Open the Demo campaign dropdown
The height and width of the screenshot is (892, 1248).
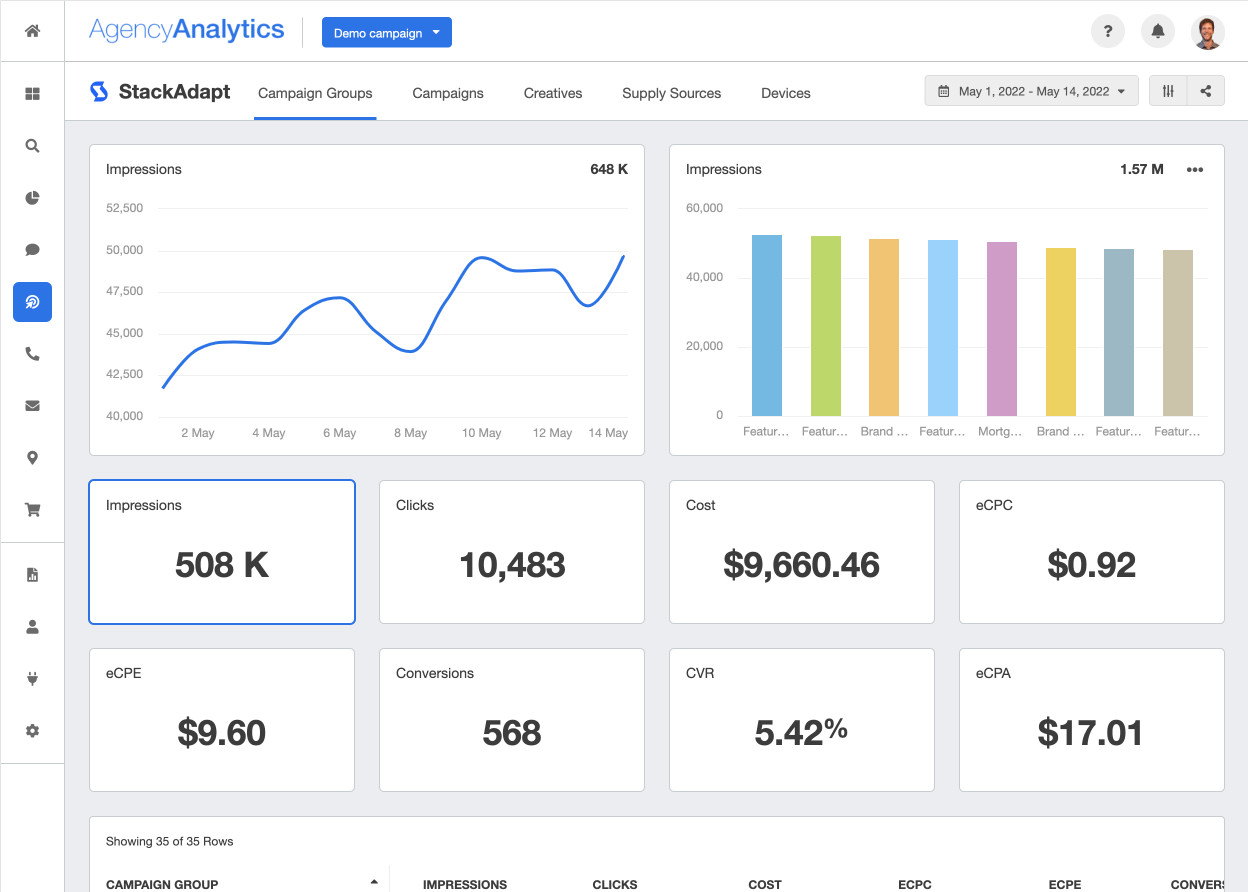pyautogui.click(x=386, y=32)
